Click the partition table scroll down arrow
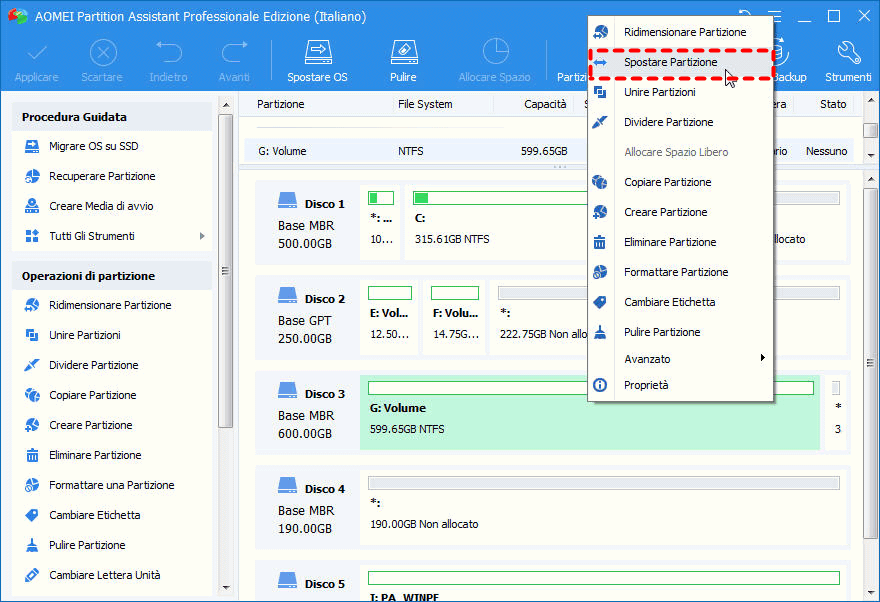This screenshot has height=602, width=880. click(x=870, y=155)
